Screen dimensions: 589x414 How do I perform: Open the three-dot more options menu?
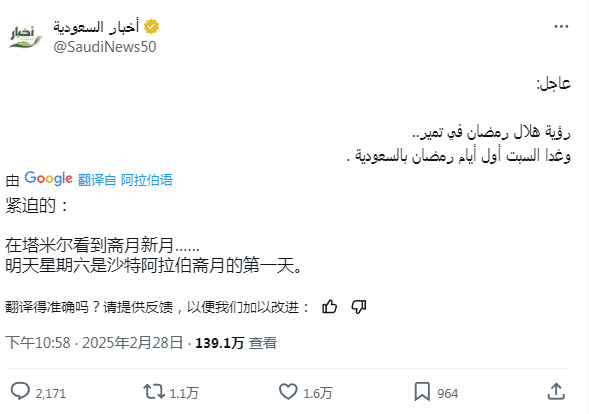coord(561,26)
